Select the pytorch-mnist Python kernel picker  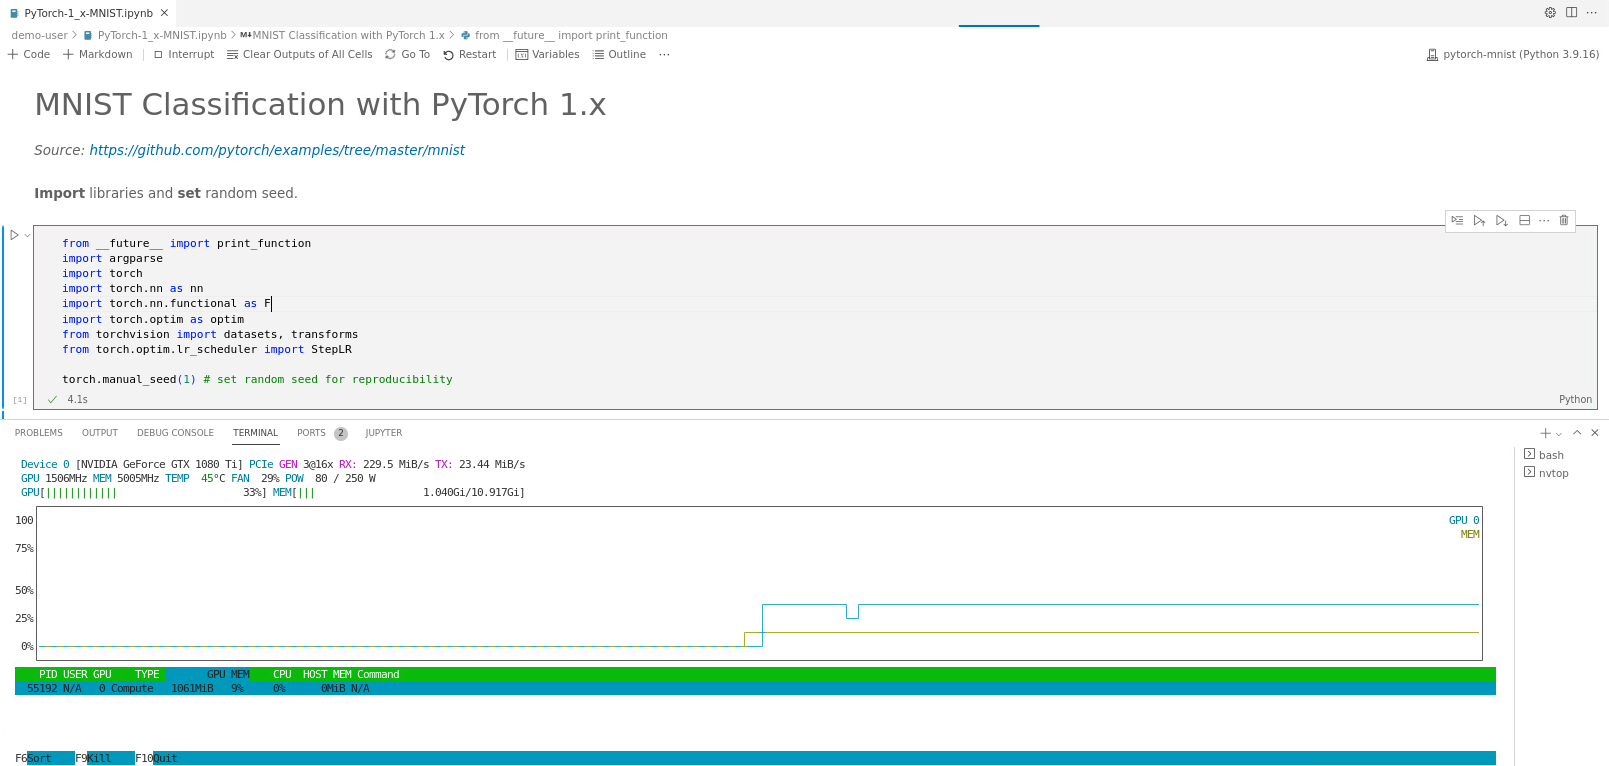(1512, 54)
